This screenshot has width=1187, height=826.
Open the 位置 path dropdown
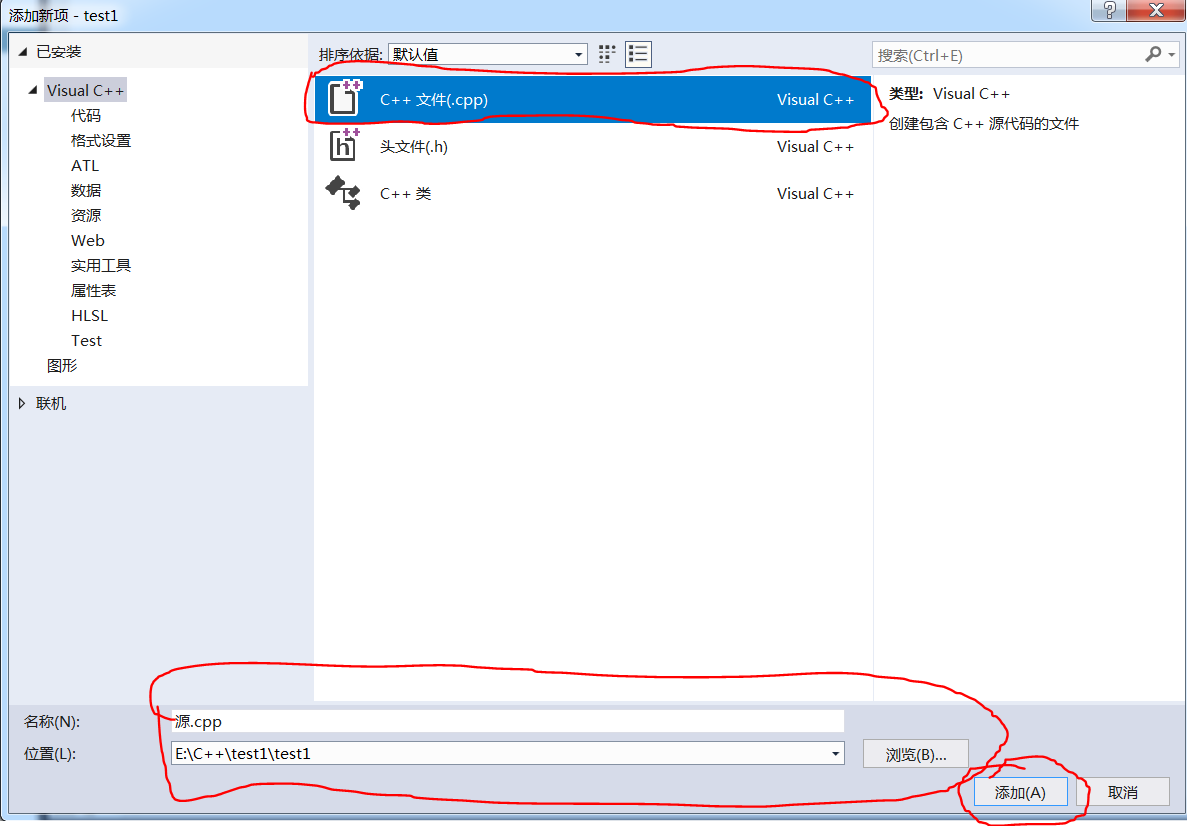tap(834, 754)
